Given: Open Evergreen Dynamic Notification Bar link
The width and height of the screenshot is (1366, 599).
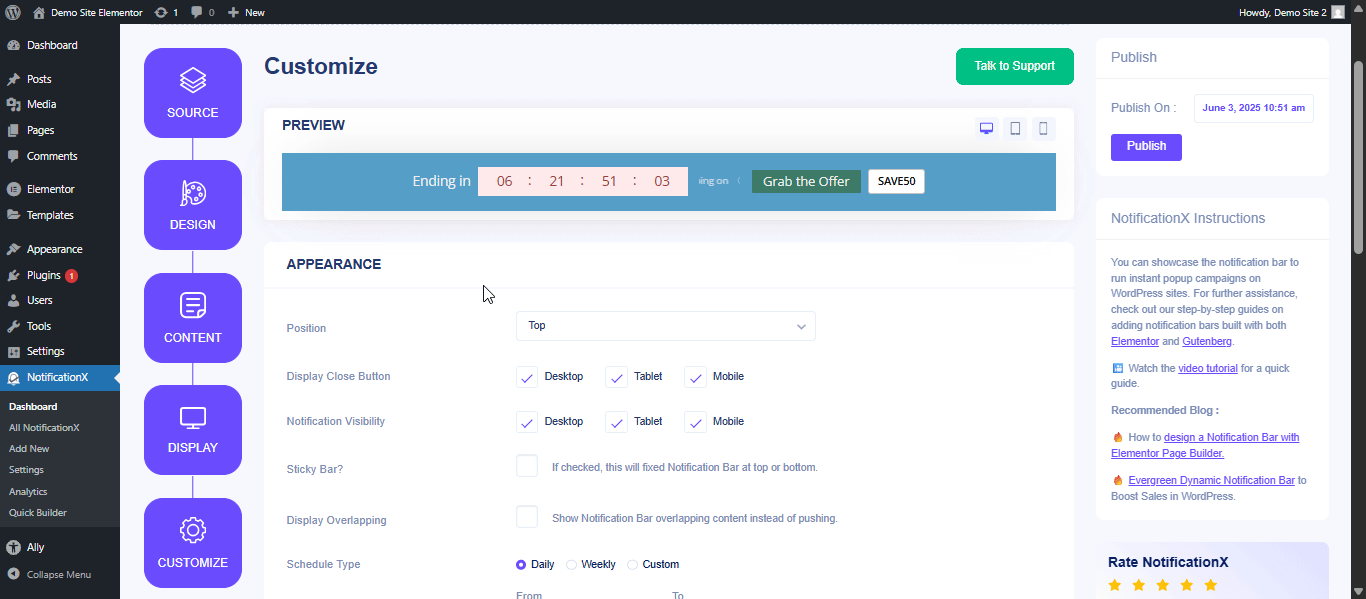Looking at the screenshot, I should point(1211,480).
